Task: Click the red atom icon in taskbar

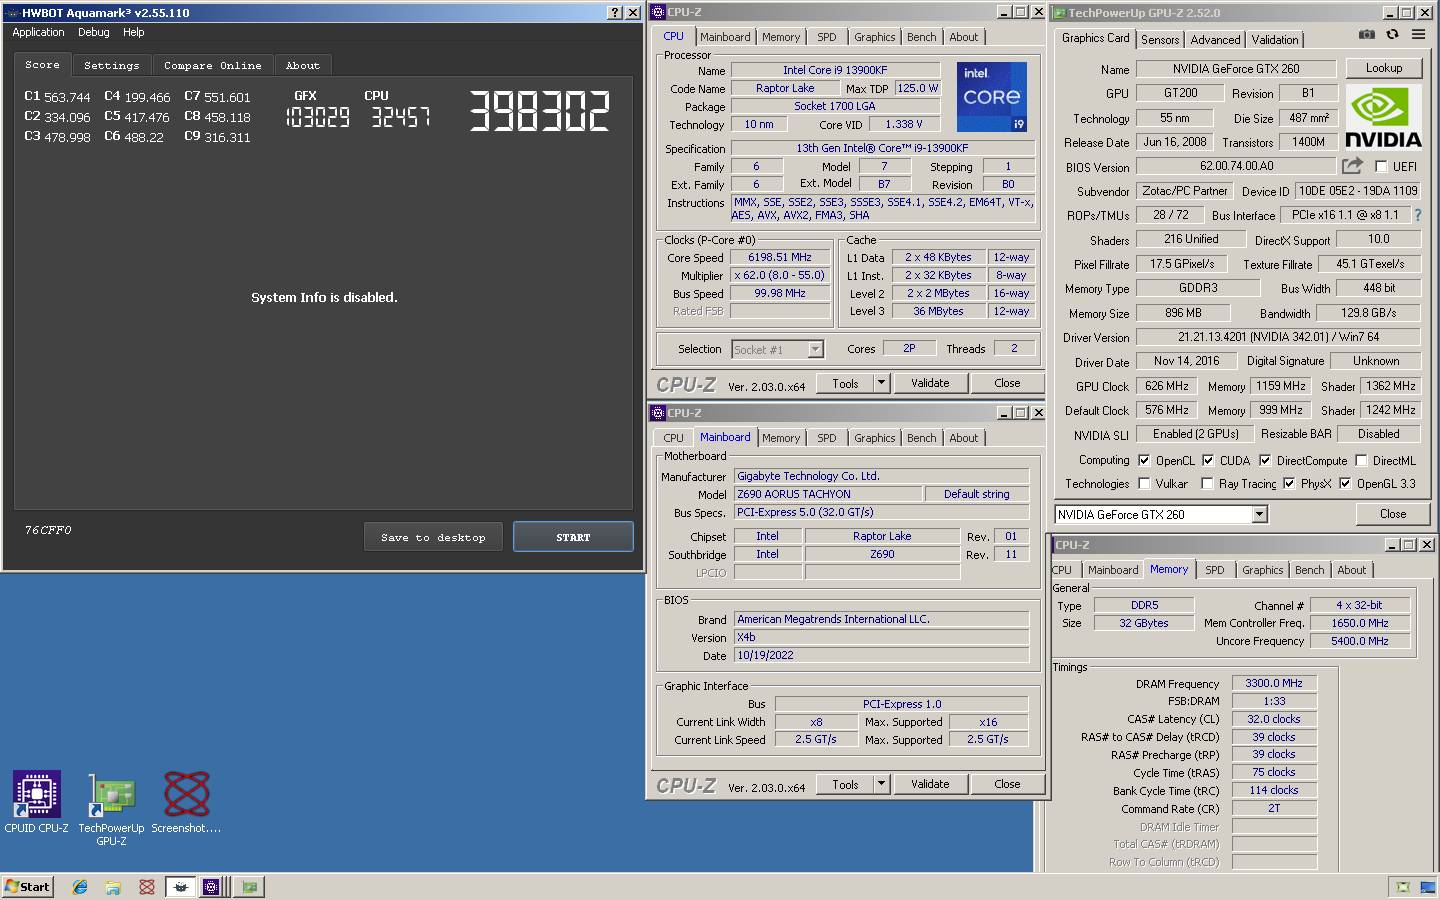Action: 147,887
